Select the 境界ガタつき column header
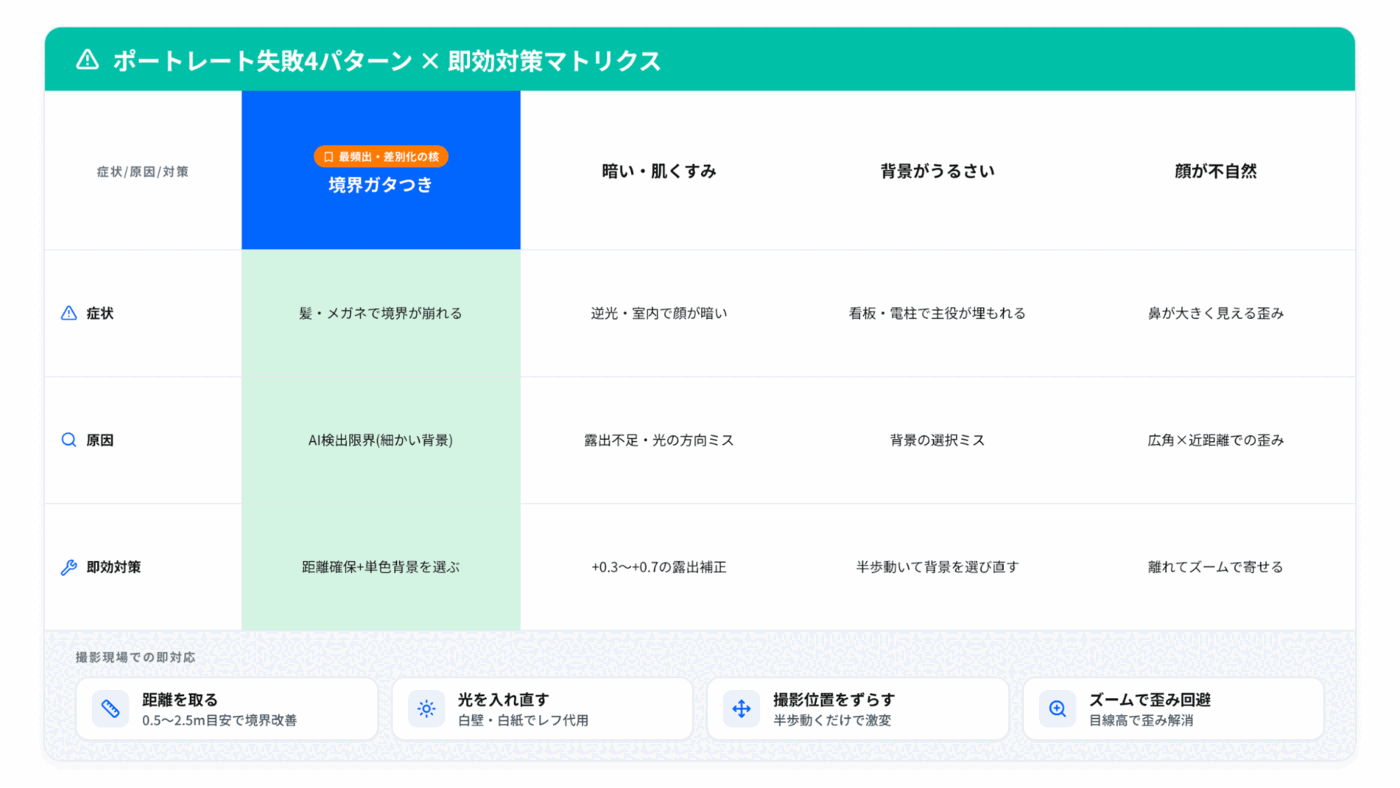This screenshot has width=1400, height=788. point(381,170)
